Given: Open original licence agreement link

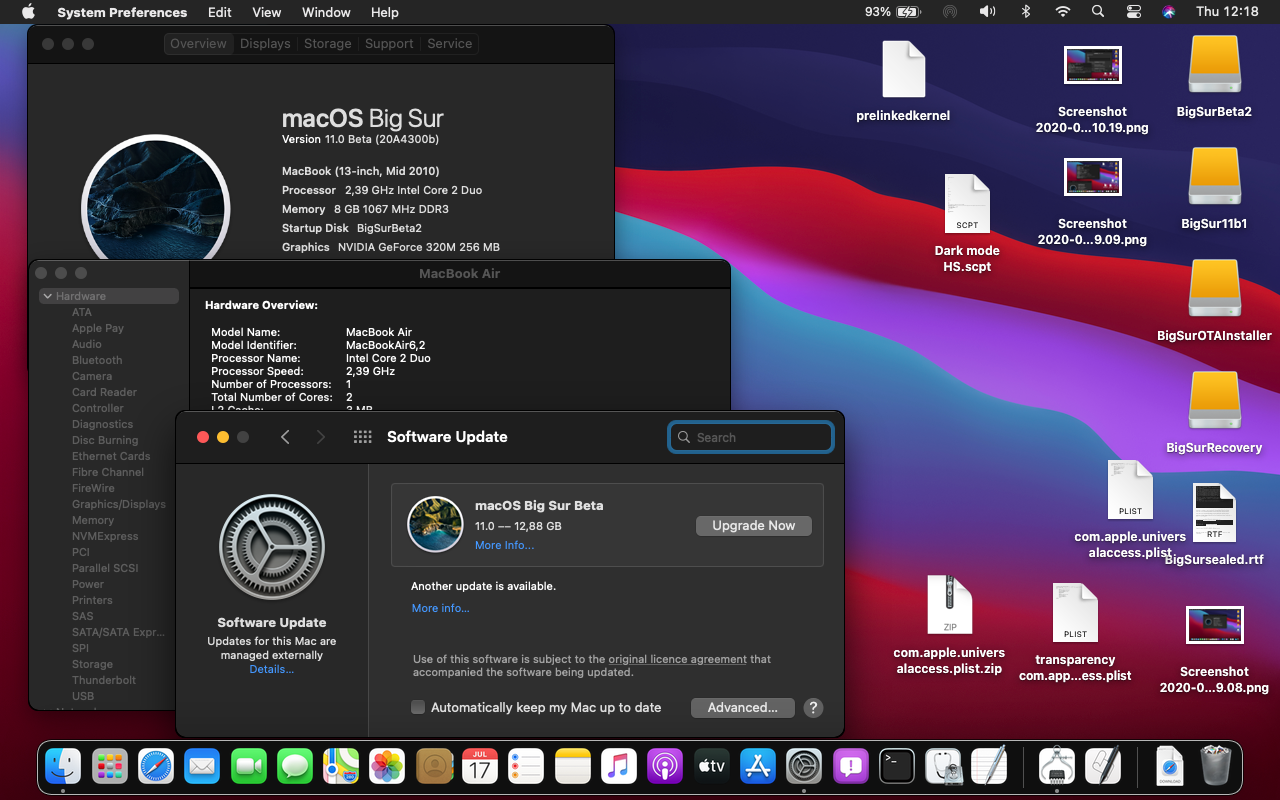Looking at the screenshot, I should point(677,659).
